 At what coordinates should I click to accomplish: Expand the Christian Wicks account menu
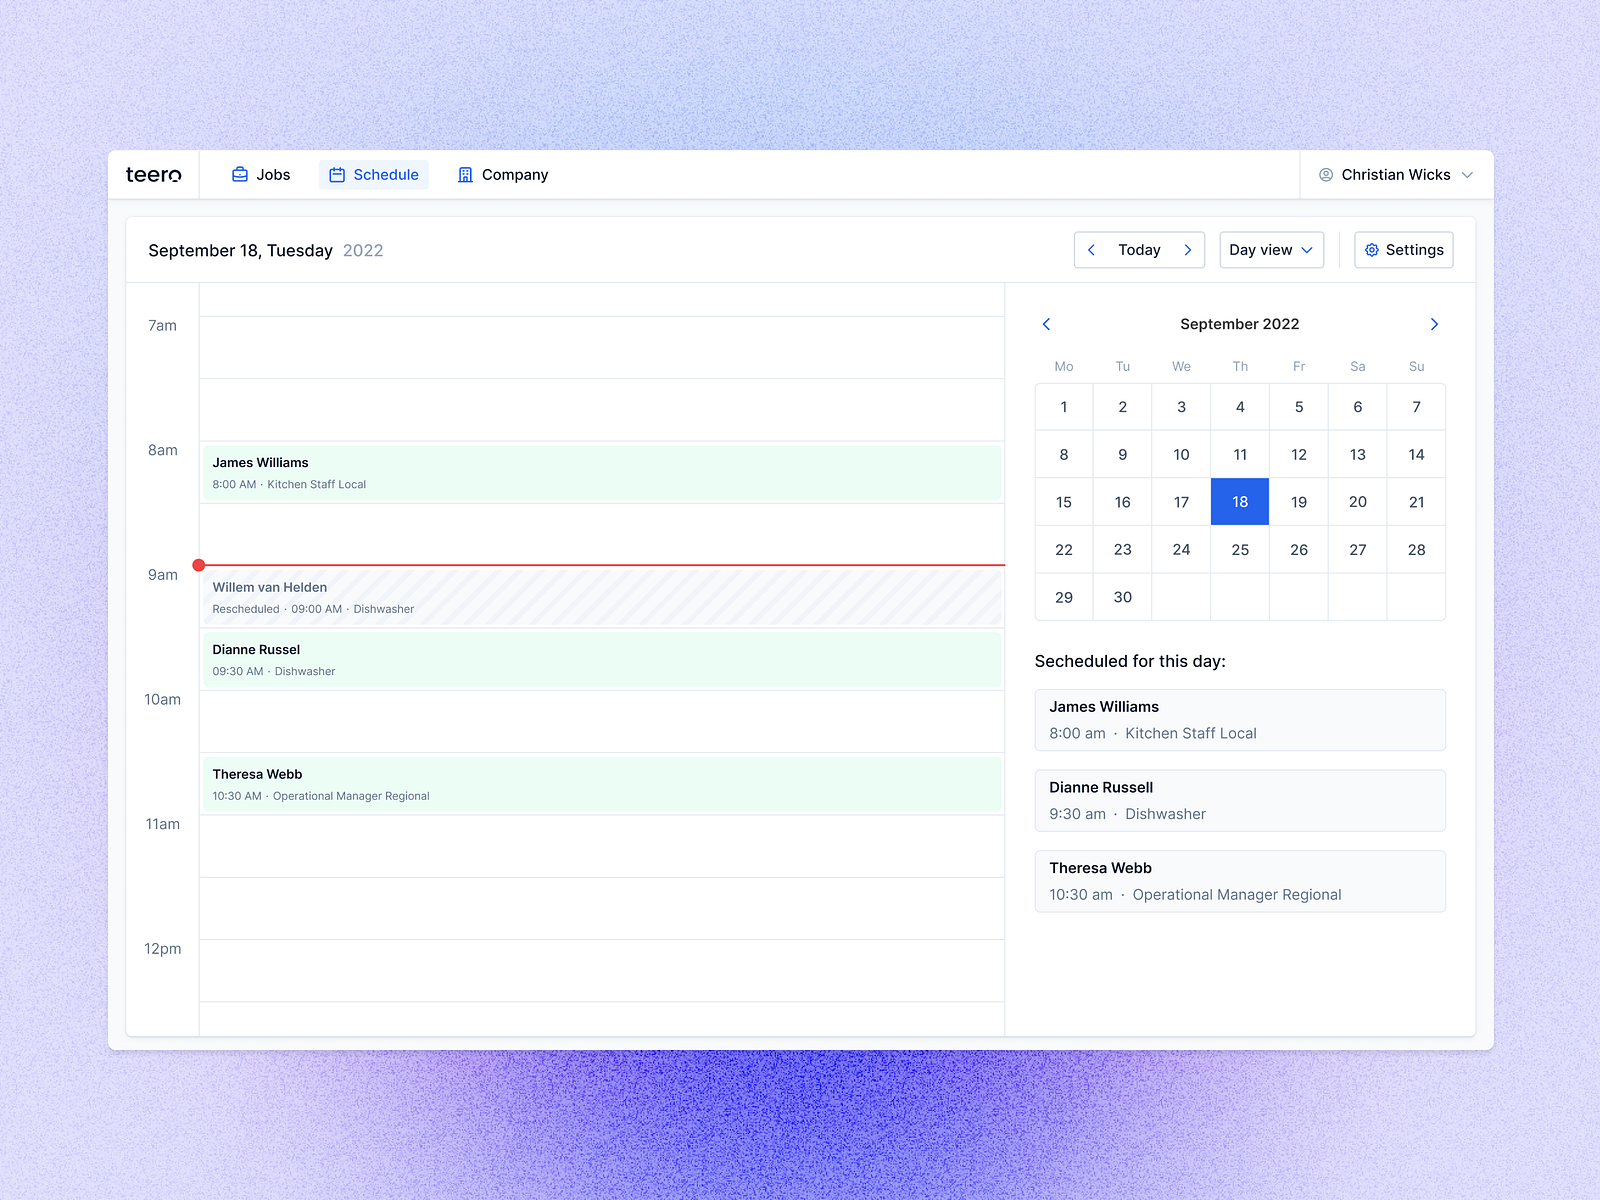1468,174
